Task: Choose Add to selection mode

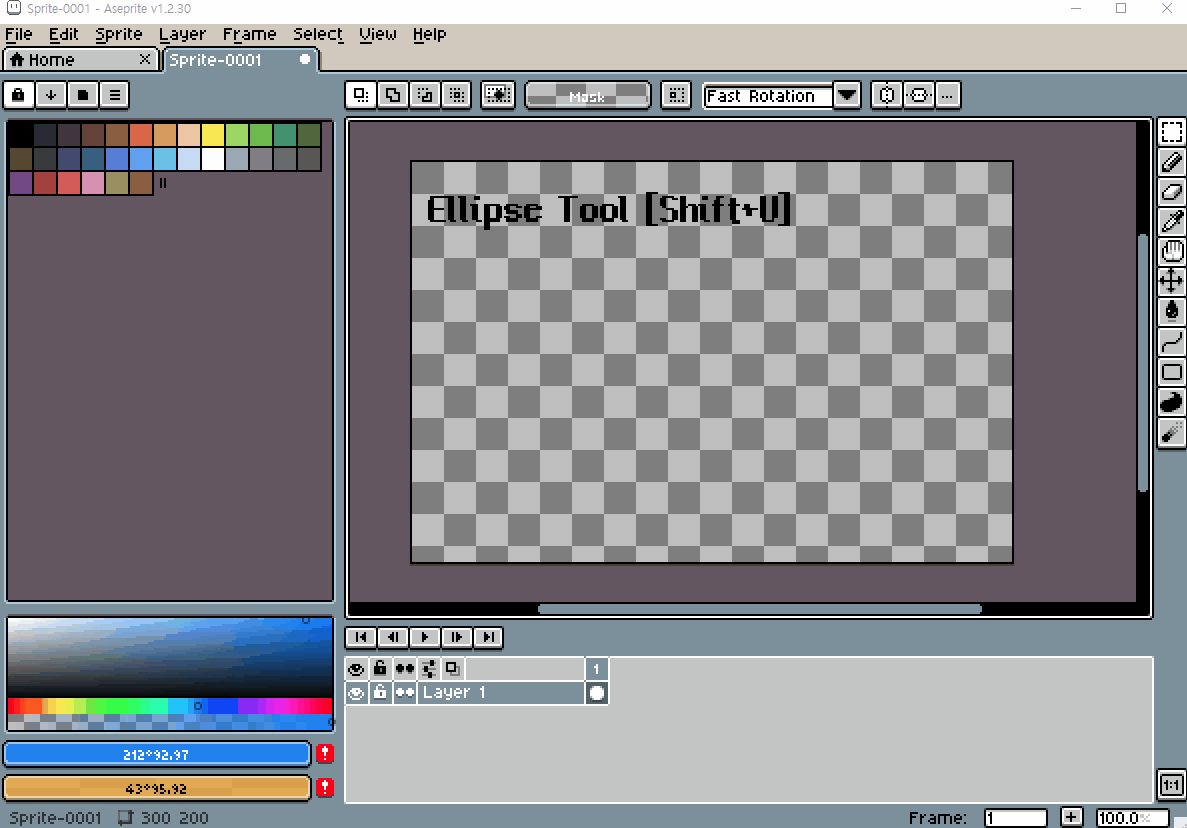Action: (x=393, y=95)
